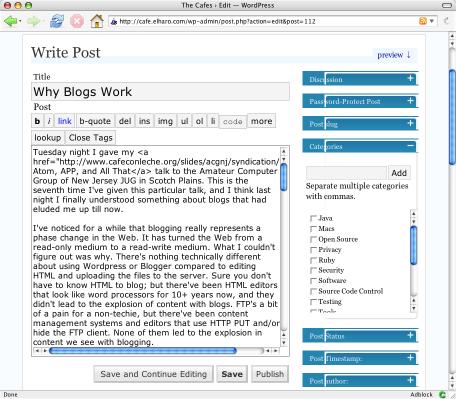
Task: Check the Privacy category
Action: point(313,250)
